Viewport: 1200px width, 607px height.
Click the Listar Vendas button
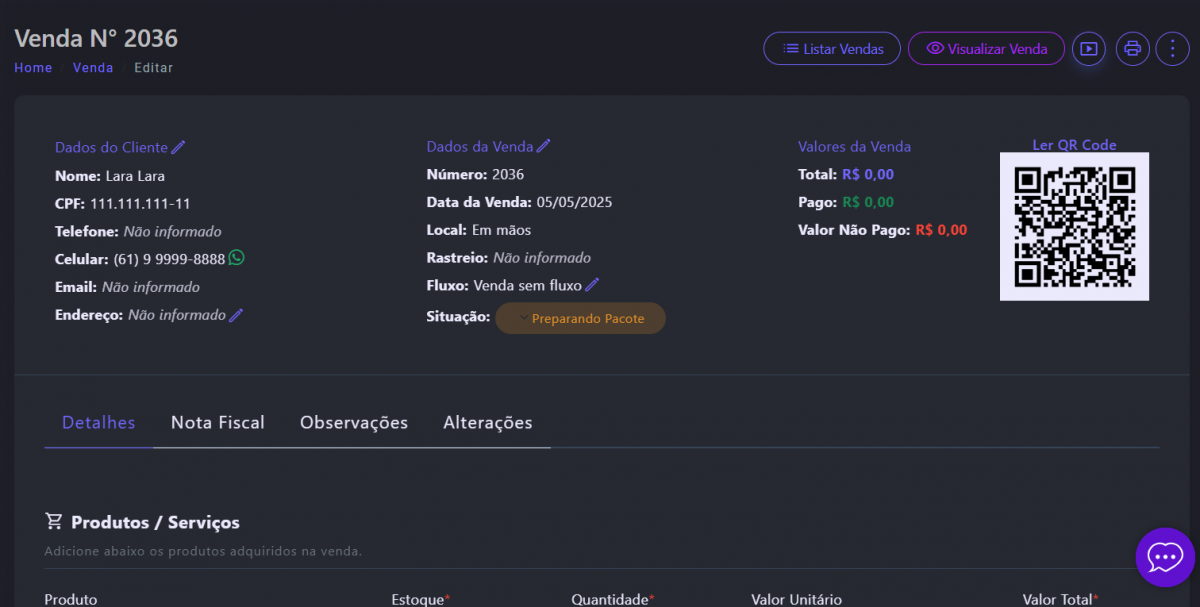[832, 48]
